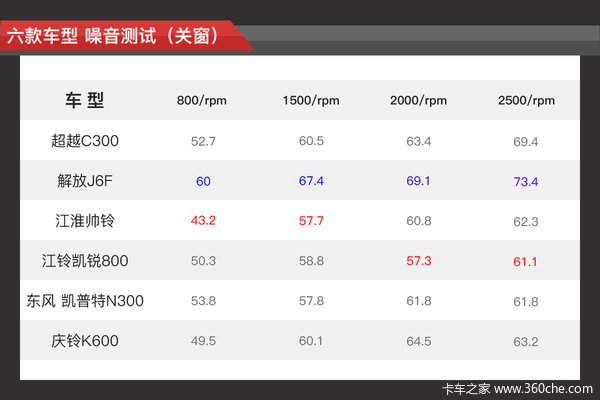Screen dimensions: 600x400
Task: Choose '50.3' in 江铃凯锐800 row
Action: click(203, 261)
